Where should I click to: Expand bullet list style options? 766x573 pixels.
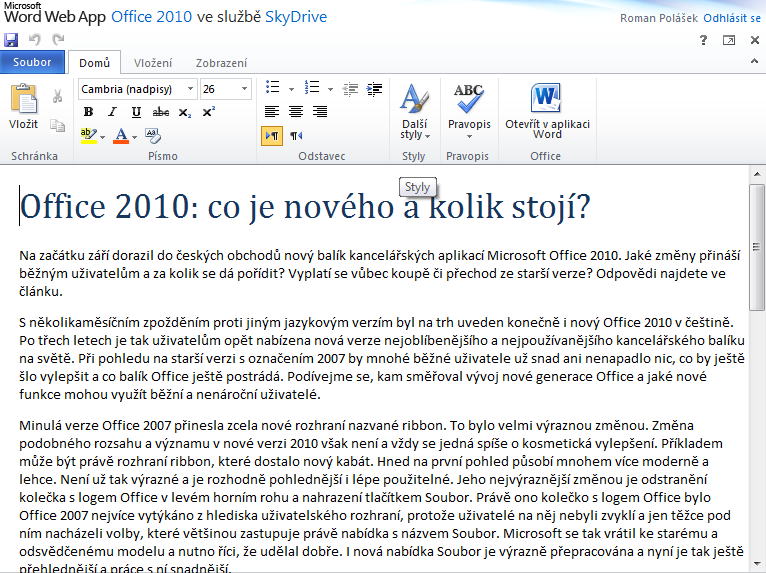(291, 89)
